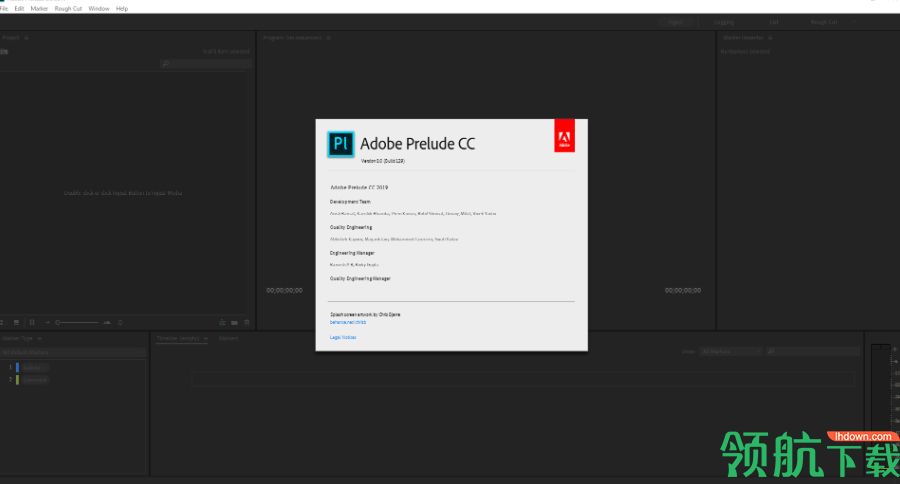Click the right 00;00;00;00 duration timecode

pos(683,291)
